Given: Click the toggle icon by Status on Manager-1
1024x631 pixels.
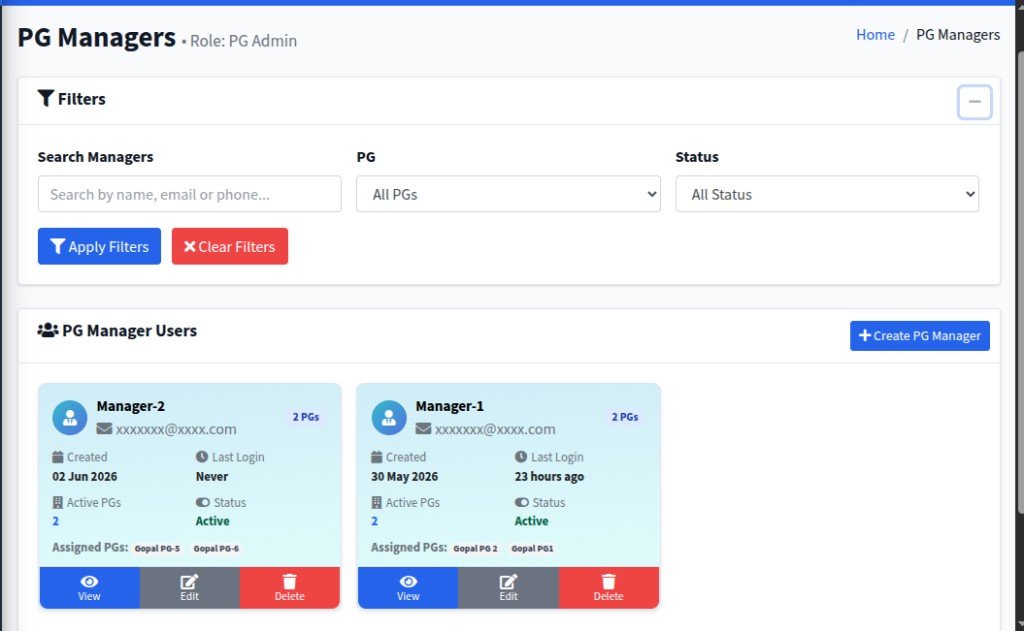Looking at the screenshot, I should tap(522, 502).
